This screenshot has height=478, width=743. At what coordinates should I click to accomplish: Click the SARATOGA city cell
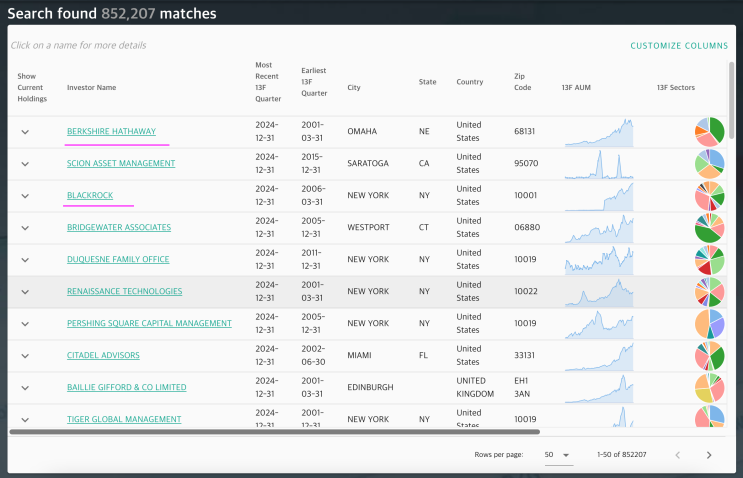point(368,163)
